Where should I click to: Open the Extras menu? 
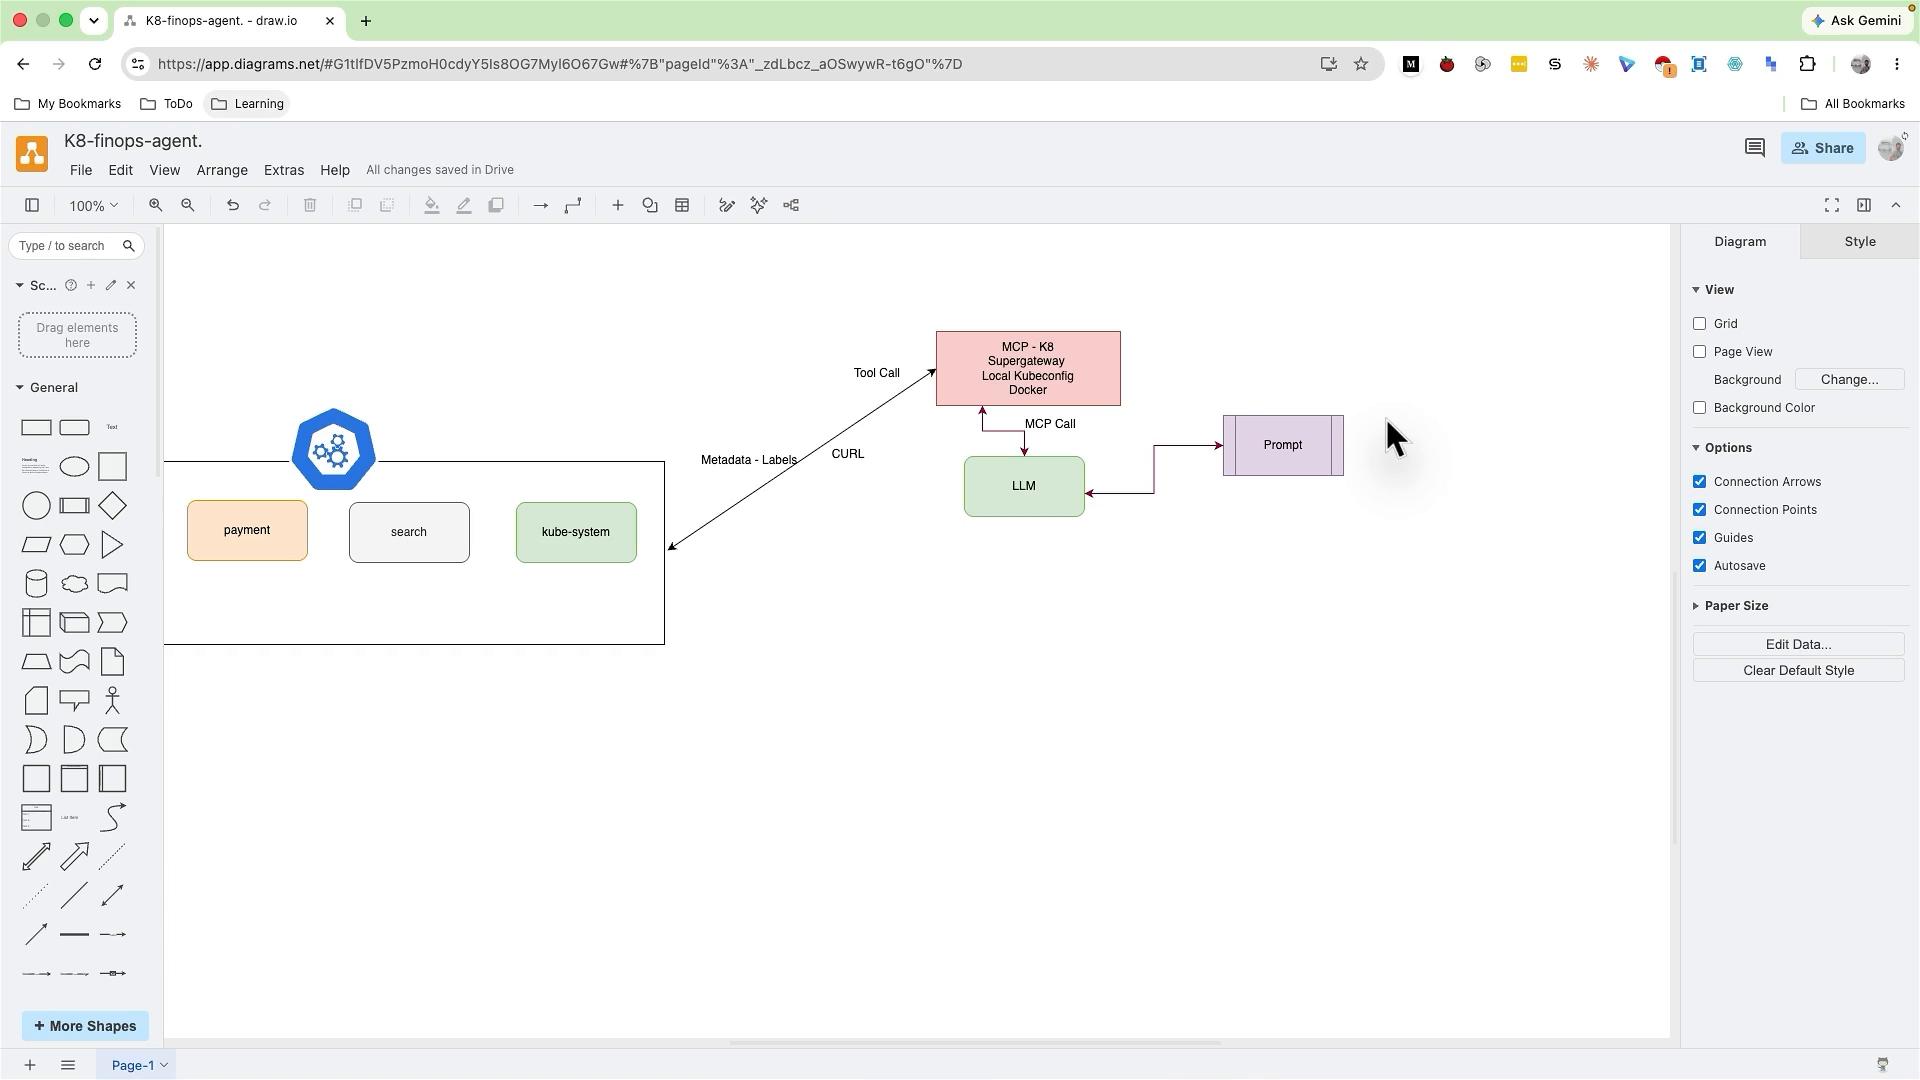coord(284,170)
